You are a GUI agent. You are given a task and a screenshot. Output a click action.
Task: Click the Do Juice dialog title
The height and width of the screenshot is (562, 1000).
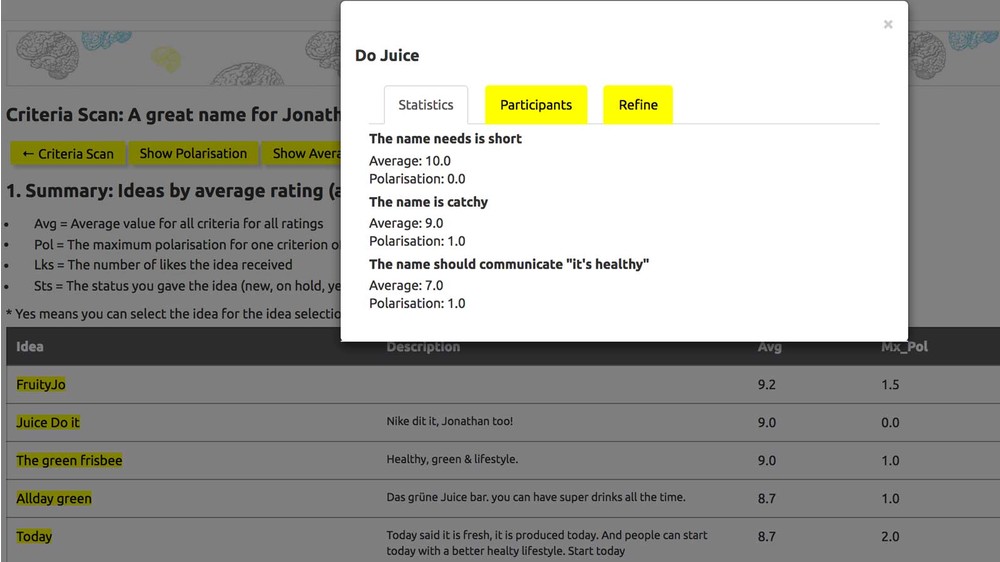click(x=387, y=56)
